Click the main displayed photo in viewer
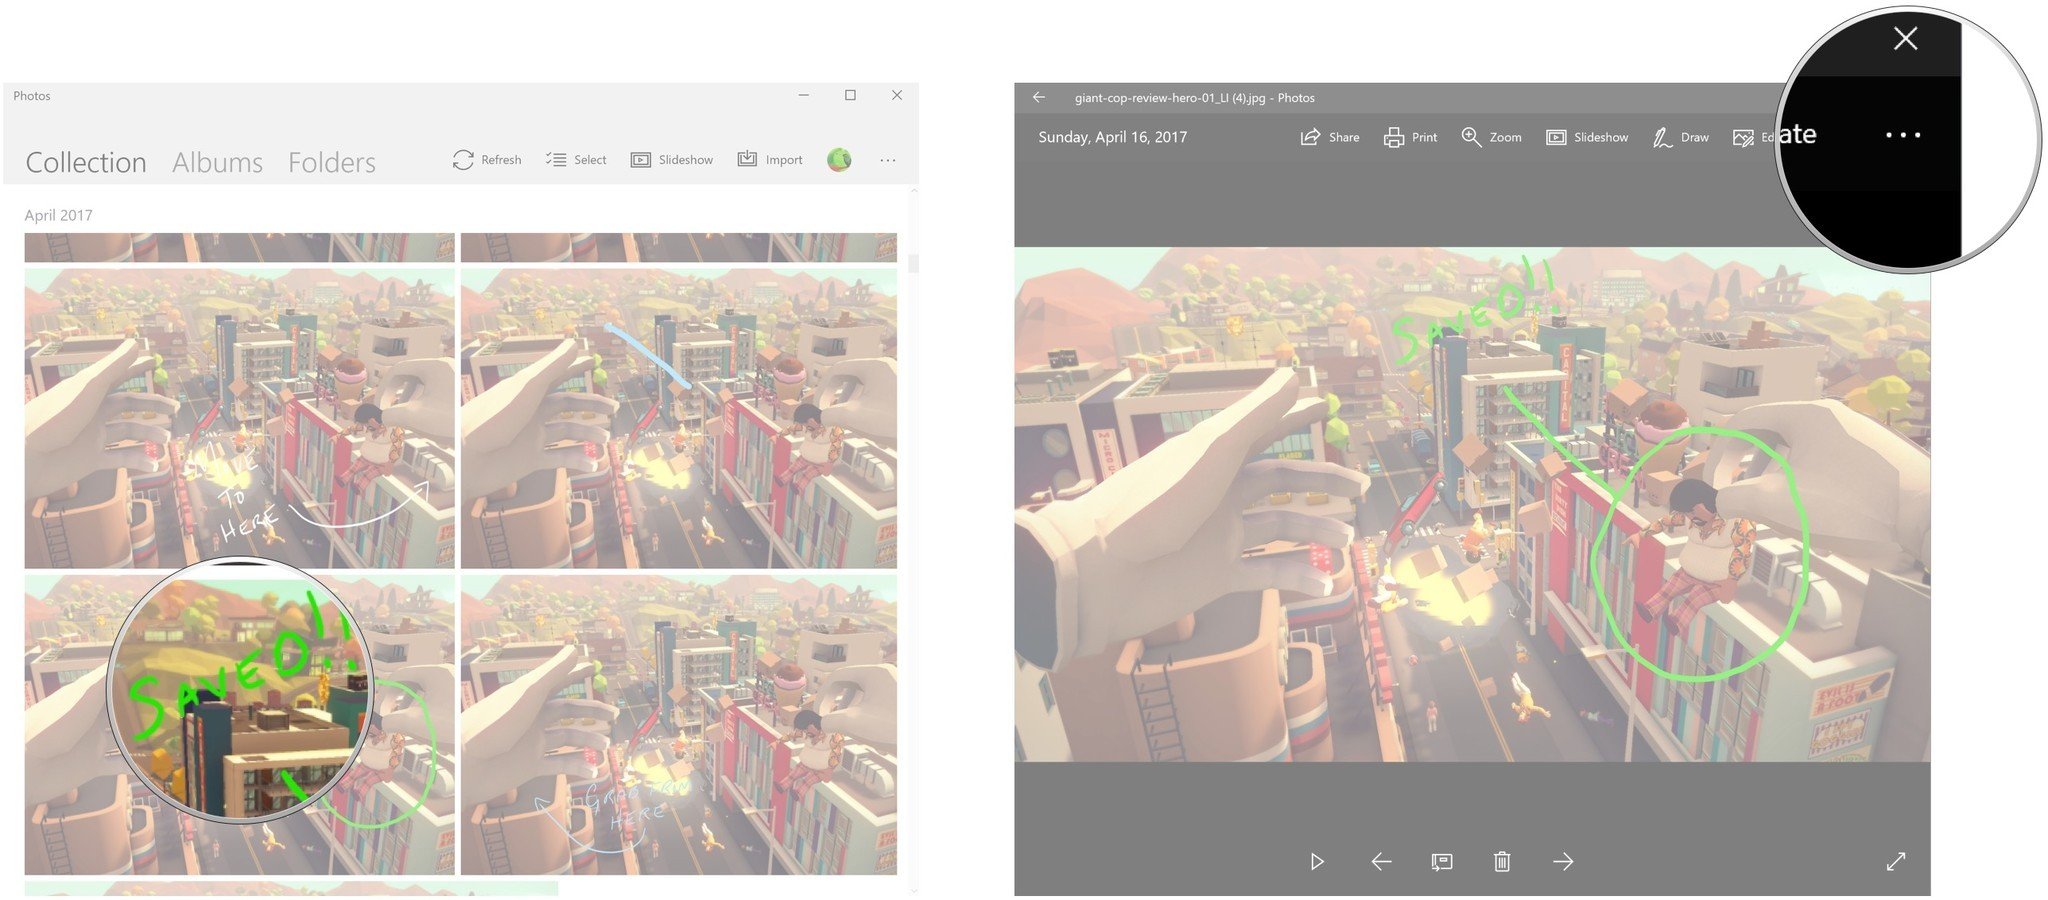2048x900 pixels. (1472, 504)
